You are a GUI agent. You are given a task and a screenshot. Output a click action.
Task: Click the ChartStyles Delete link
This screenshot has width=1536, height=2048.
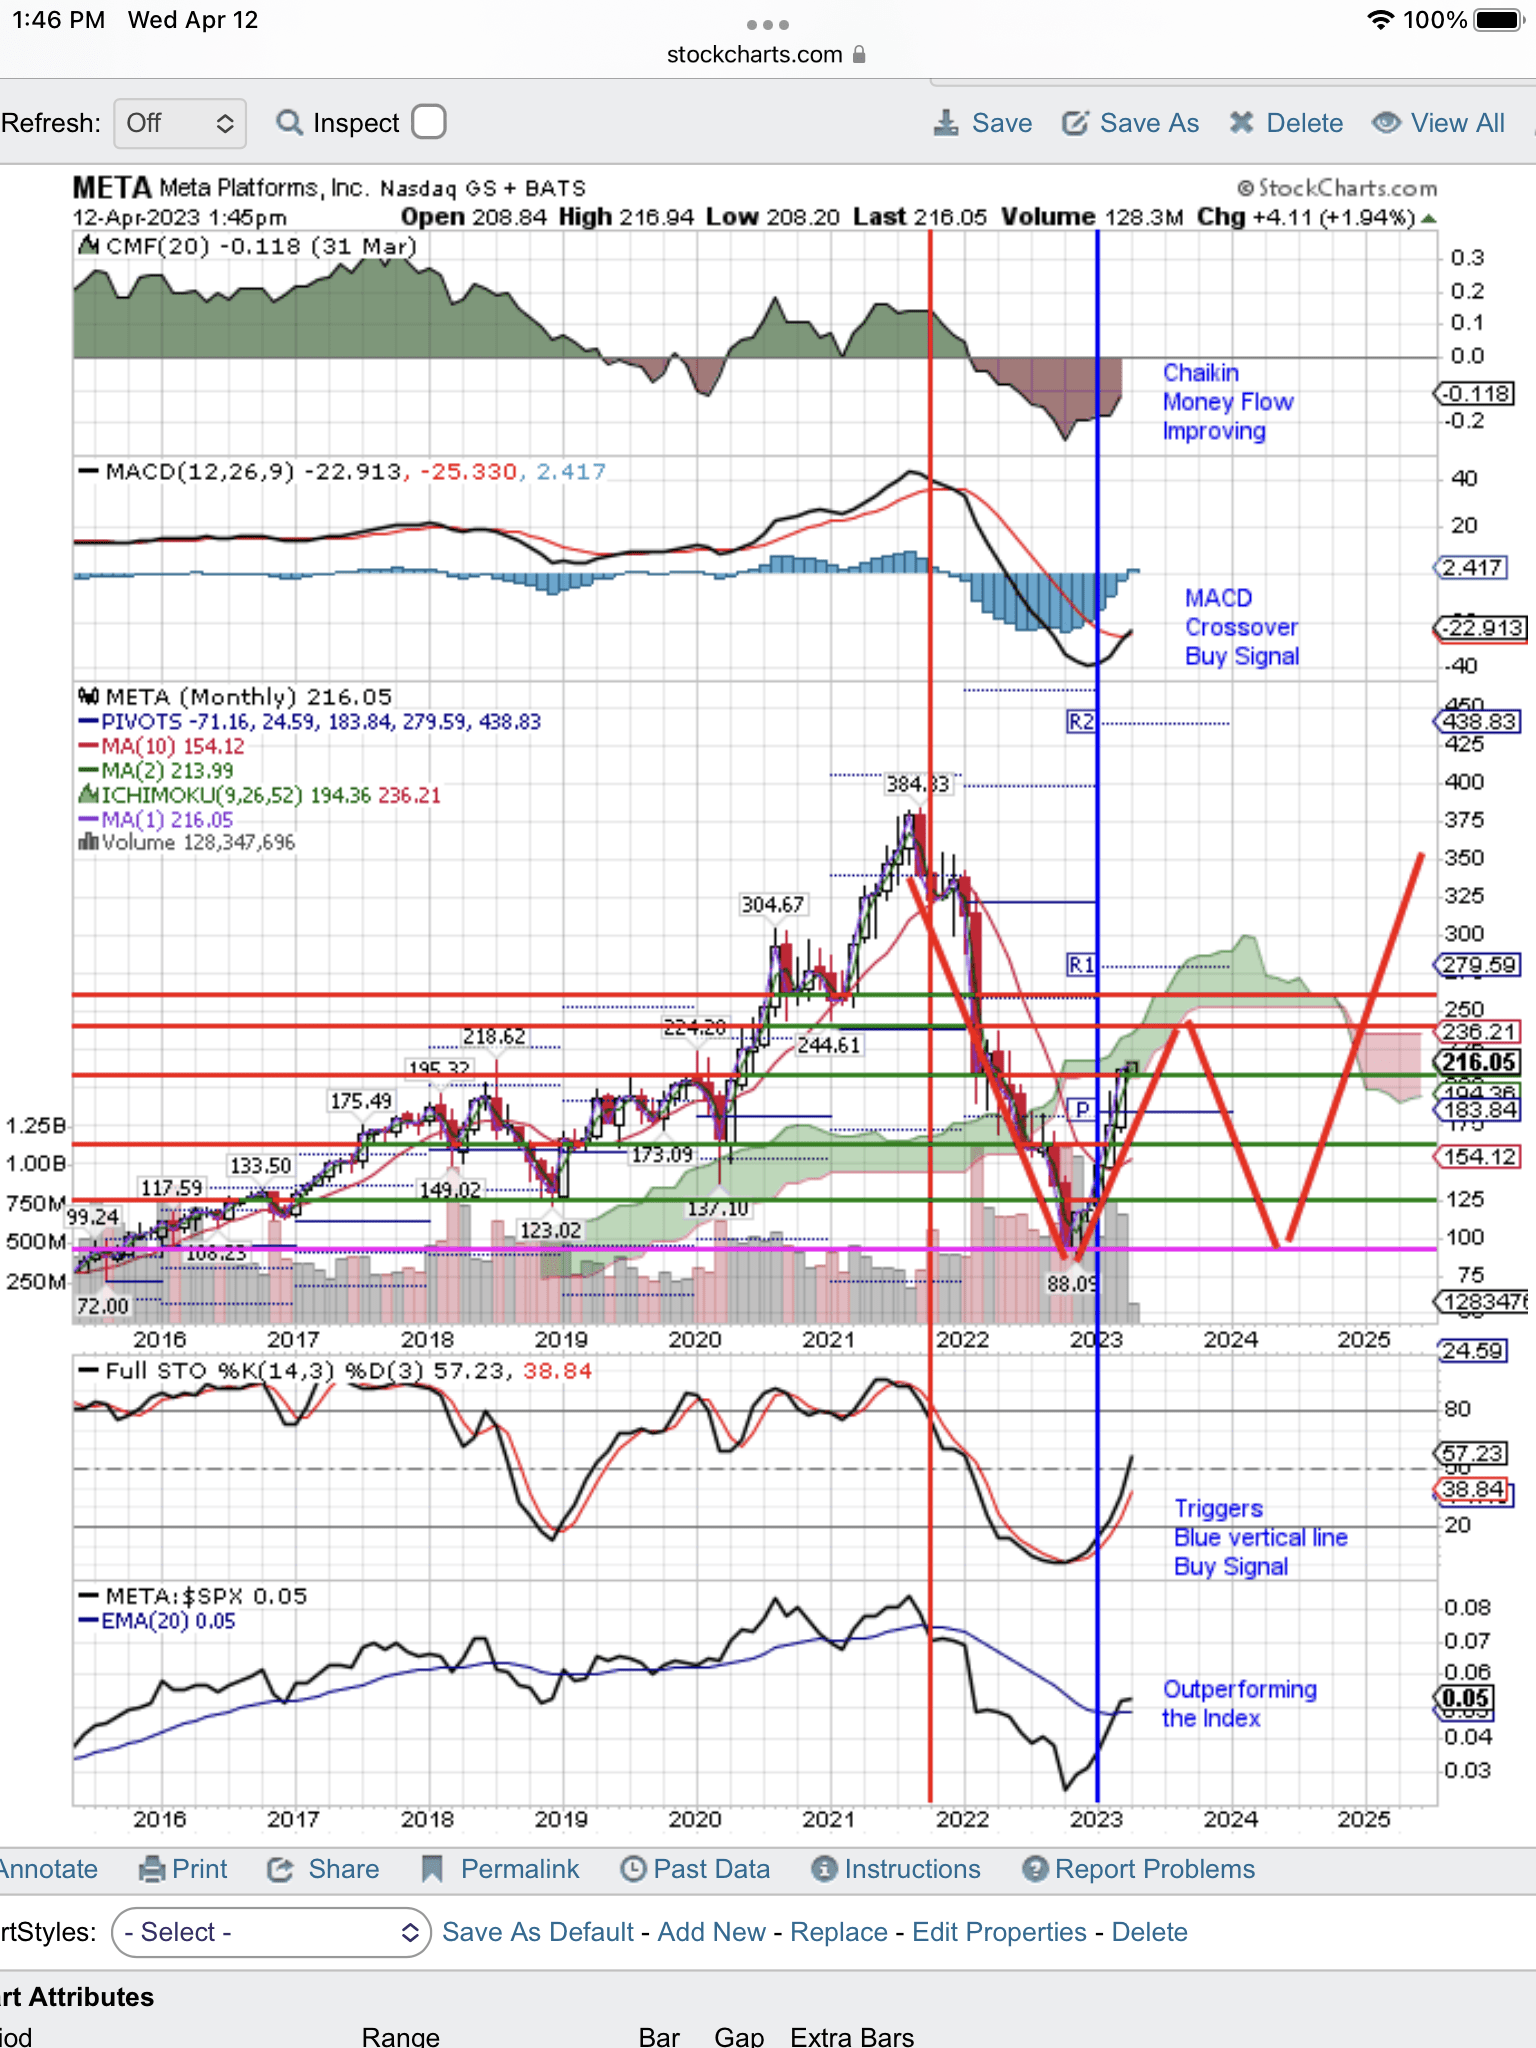coord(1149,1932)
